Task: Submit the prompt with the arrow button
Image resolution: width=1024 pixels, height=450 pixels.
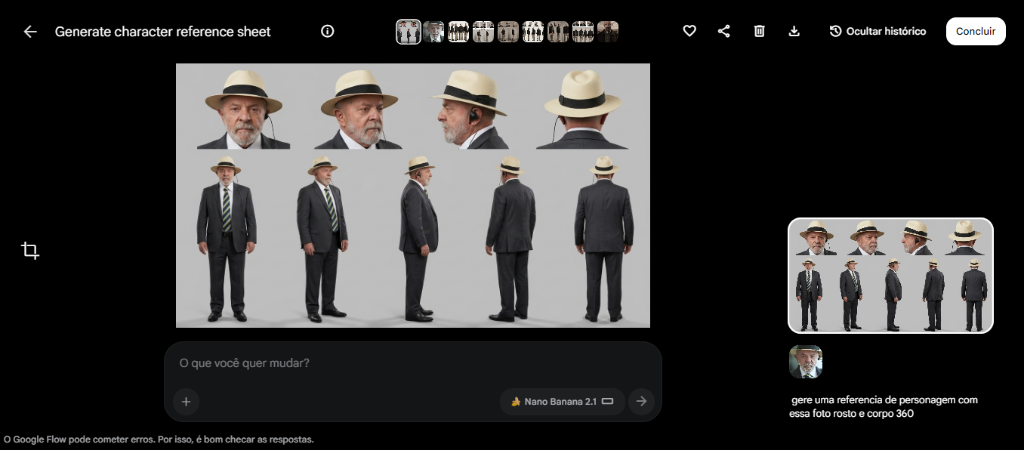Action: (x=641, y=402)
